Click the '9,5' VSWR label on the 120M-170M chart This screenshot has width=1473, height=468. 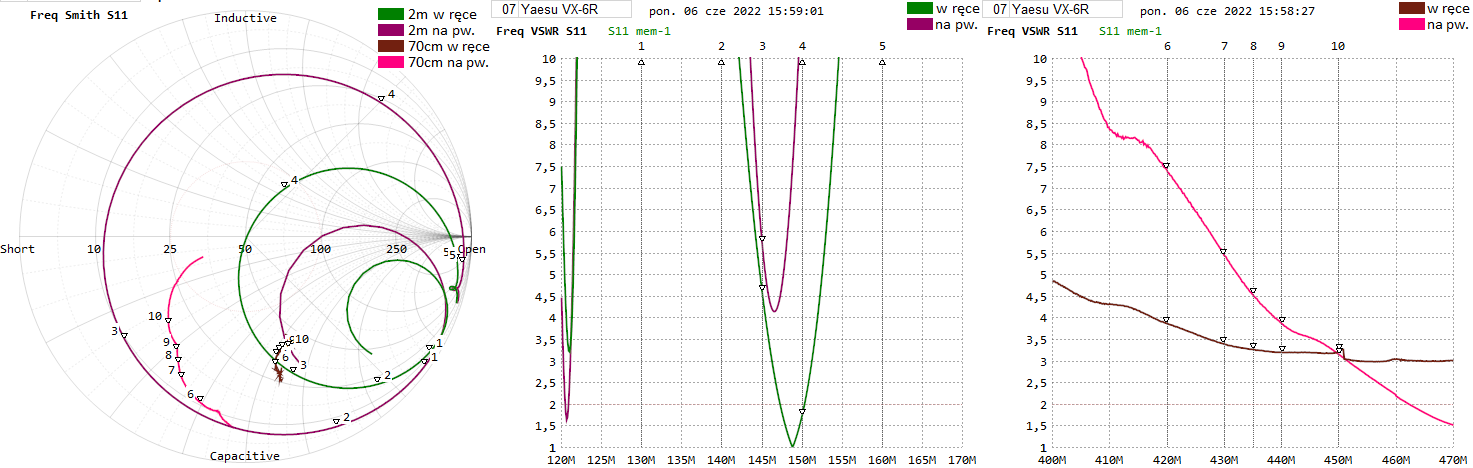pos(547,81)
